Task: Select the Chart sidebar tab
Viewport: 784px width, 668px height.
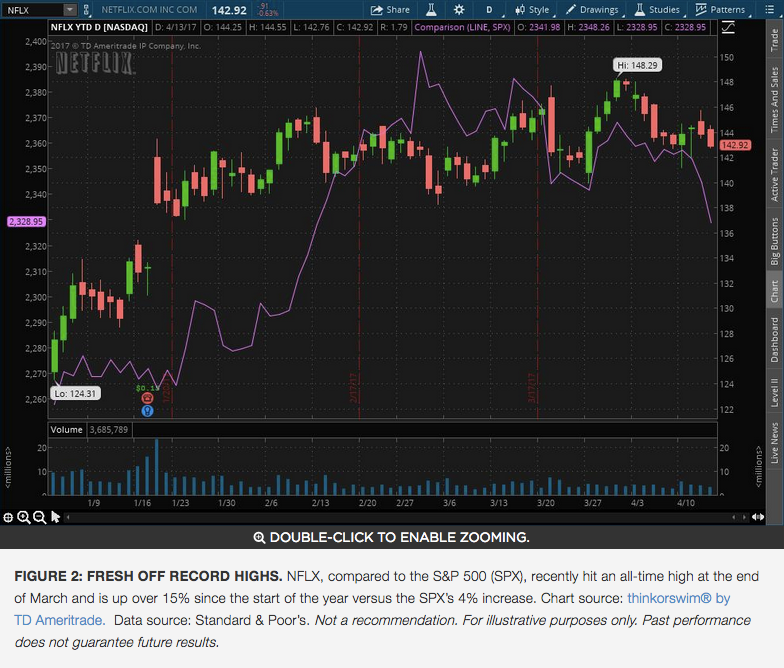Action: pos(774,291)
